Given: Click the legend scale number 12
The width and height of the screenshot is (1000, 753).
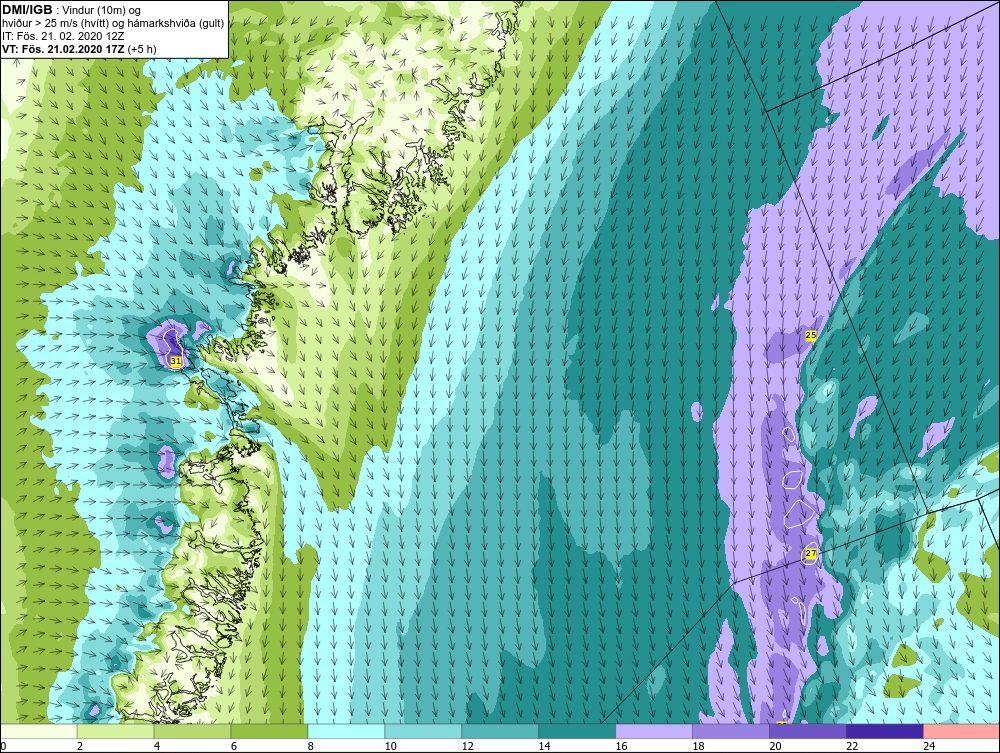Looking at the screenshot, I should click(x=467, y=746).
